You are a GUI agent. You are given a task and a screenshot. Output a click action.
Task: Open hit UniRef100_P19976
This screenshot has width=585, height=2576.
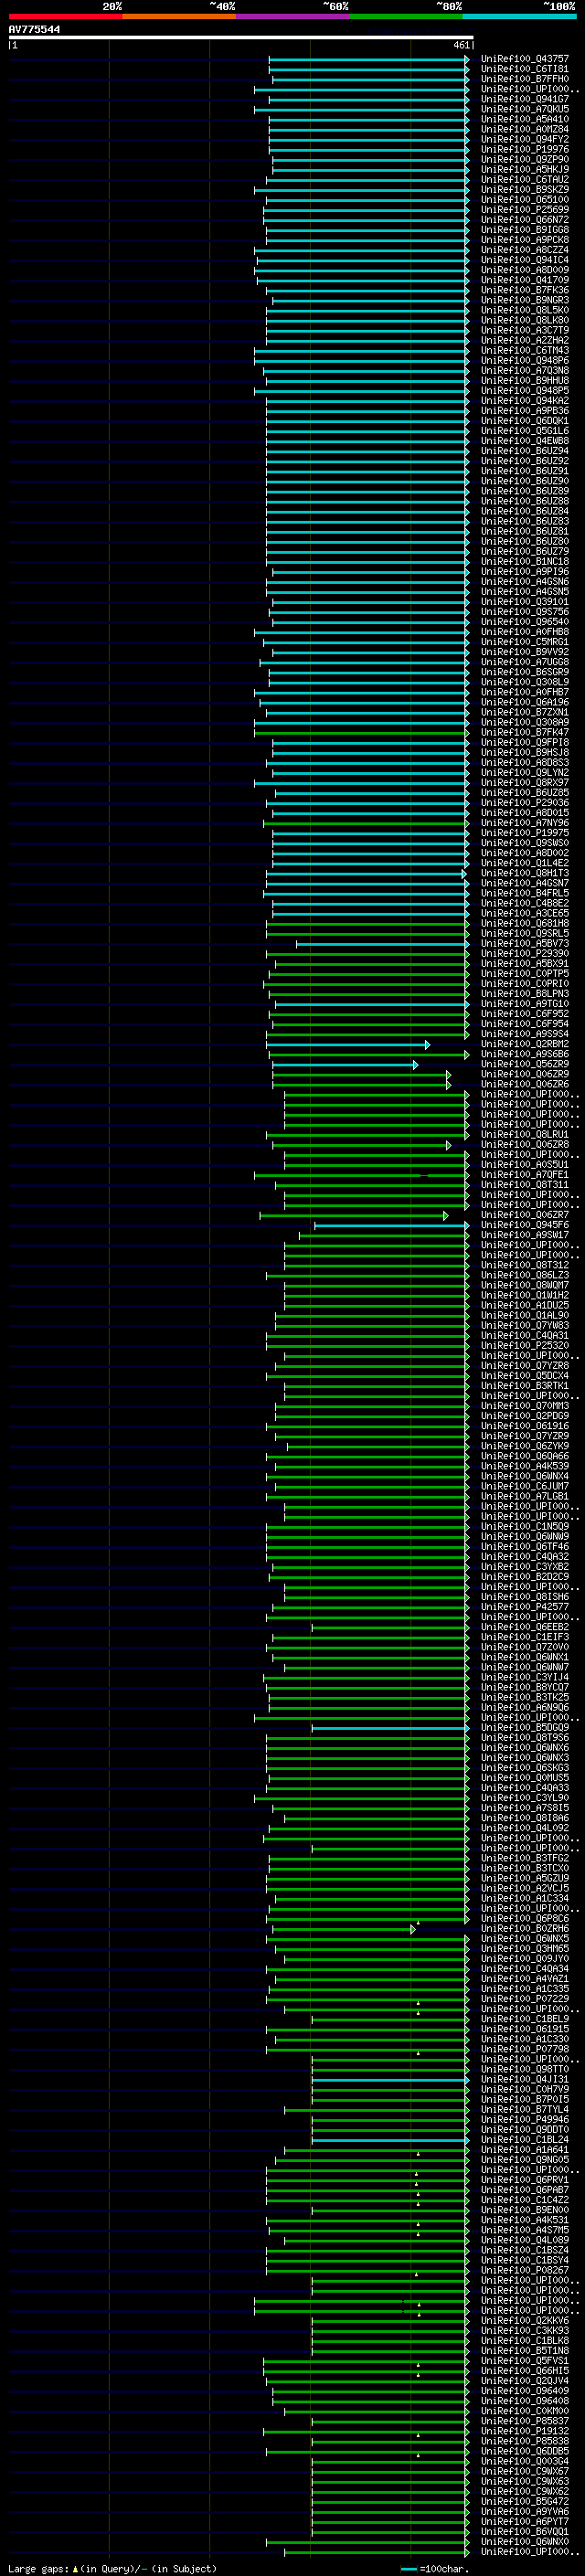(524, 150)
